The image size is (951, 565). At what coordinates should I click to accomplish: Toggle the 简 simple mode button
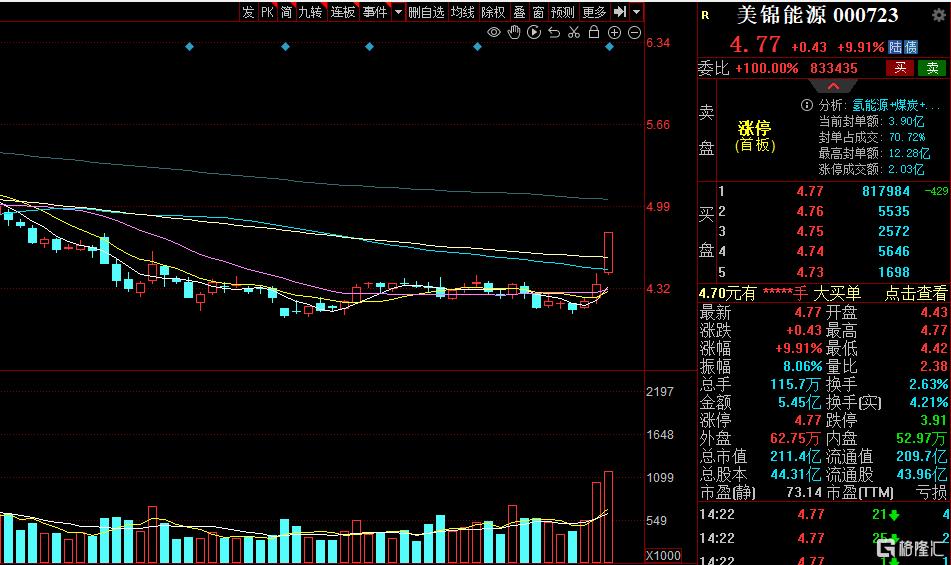pos(286,12)
